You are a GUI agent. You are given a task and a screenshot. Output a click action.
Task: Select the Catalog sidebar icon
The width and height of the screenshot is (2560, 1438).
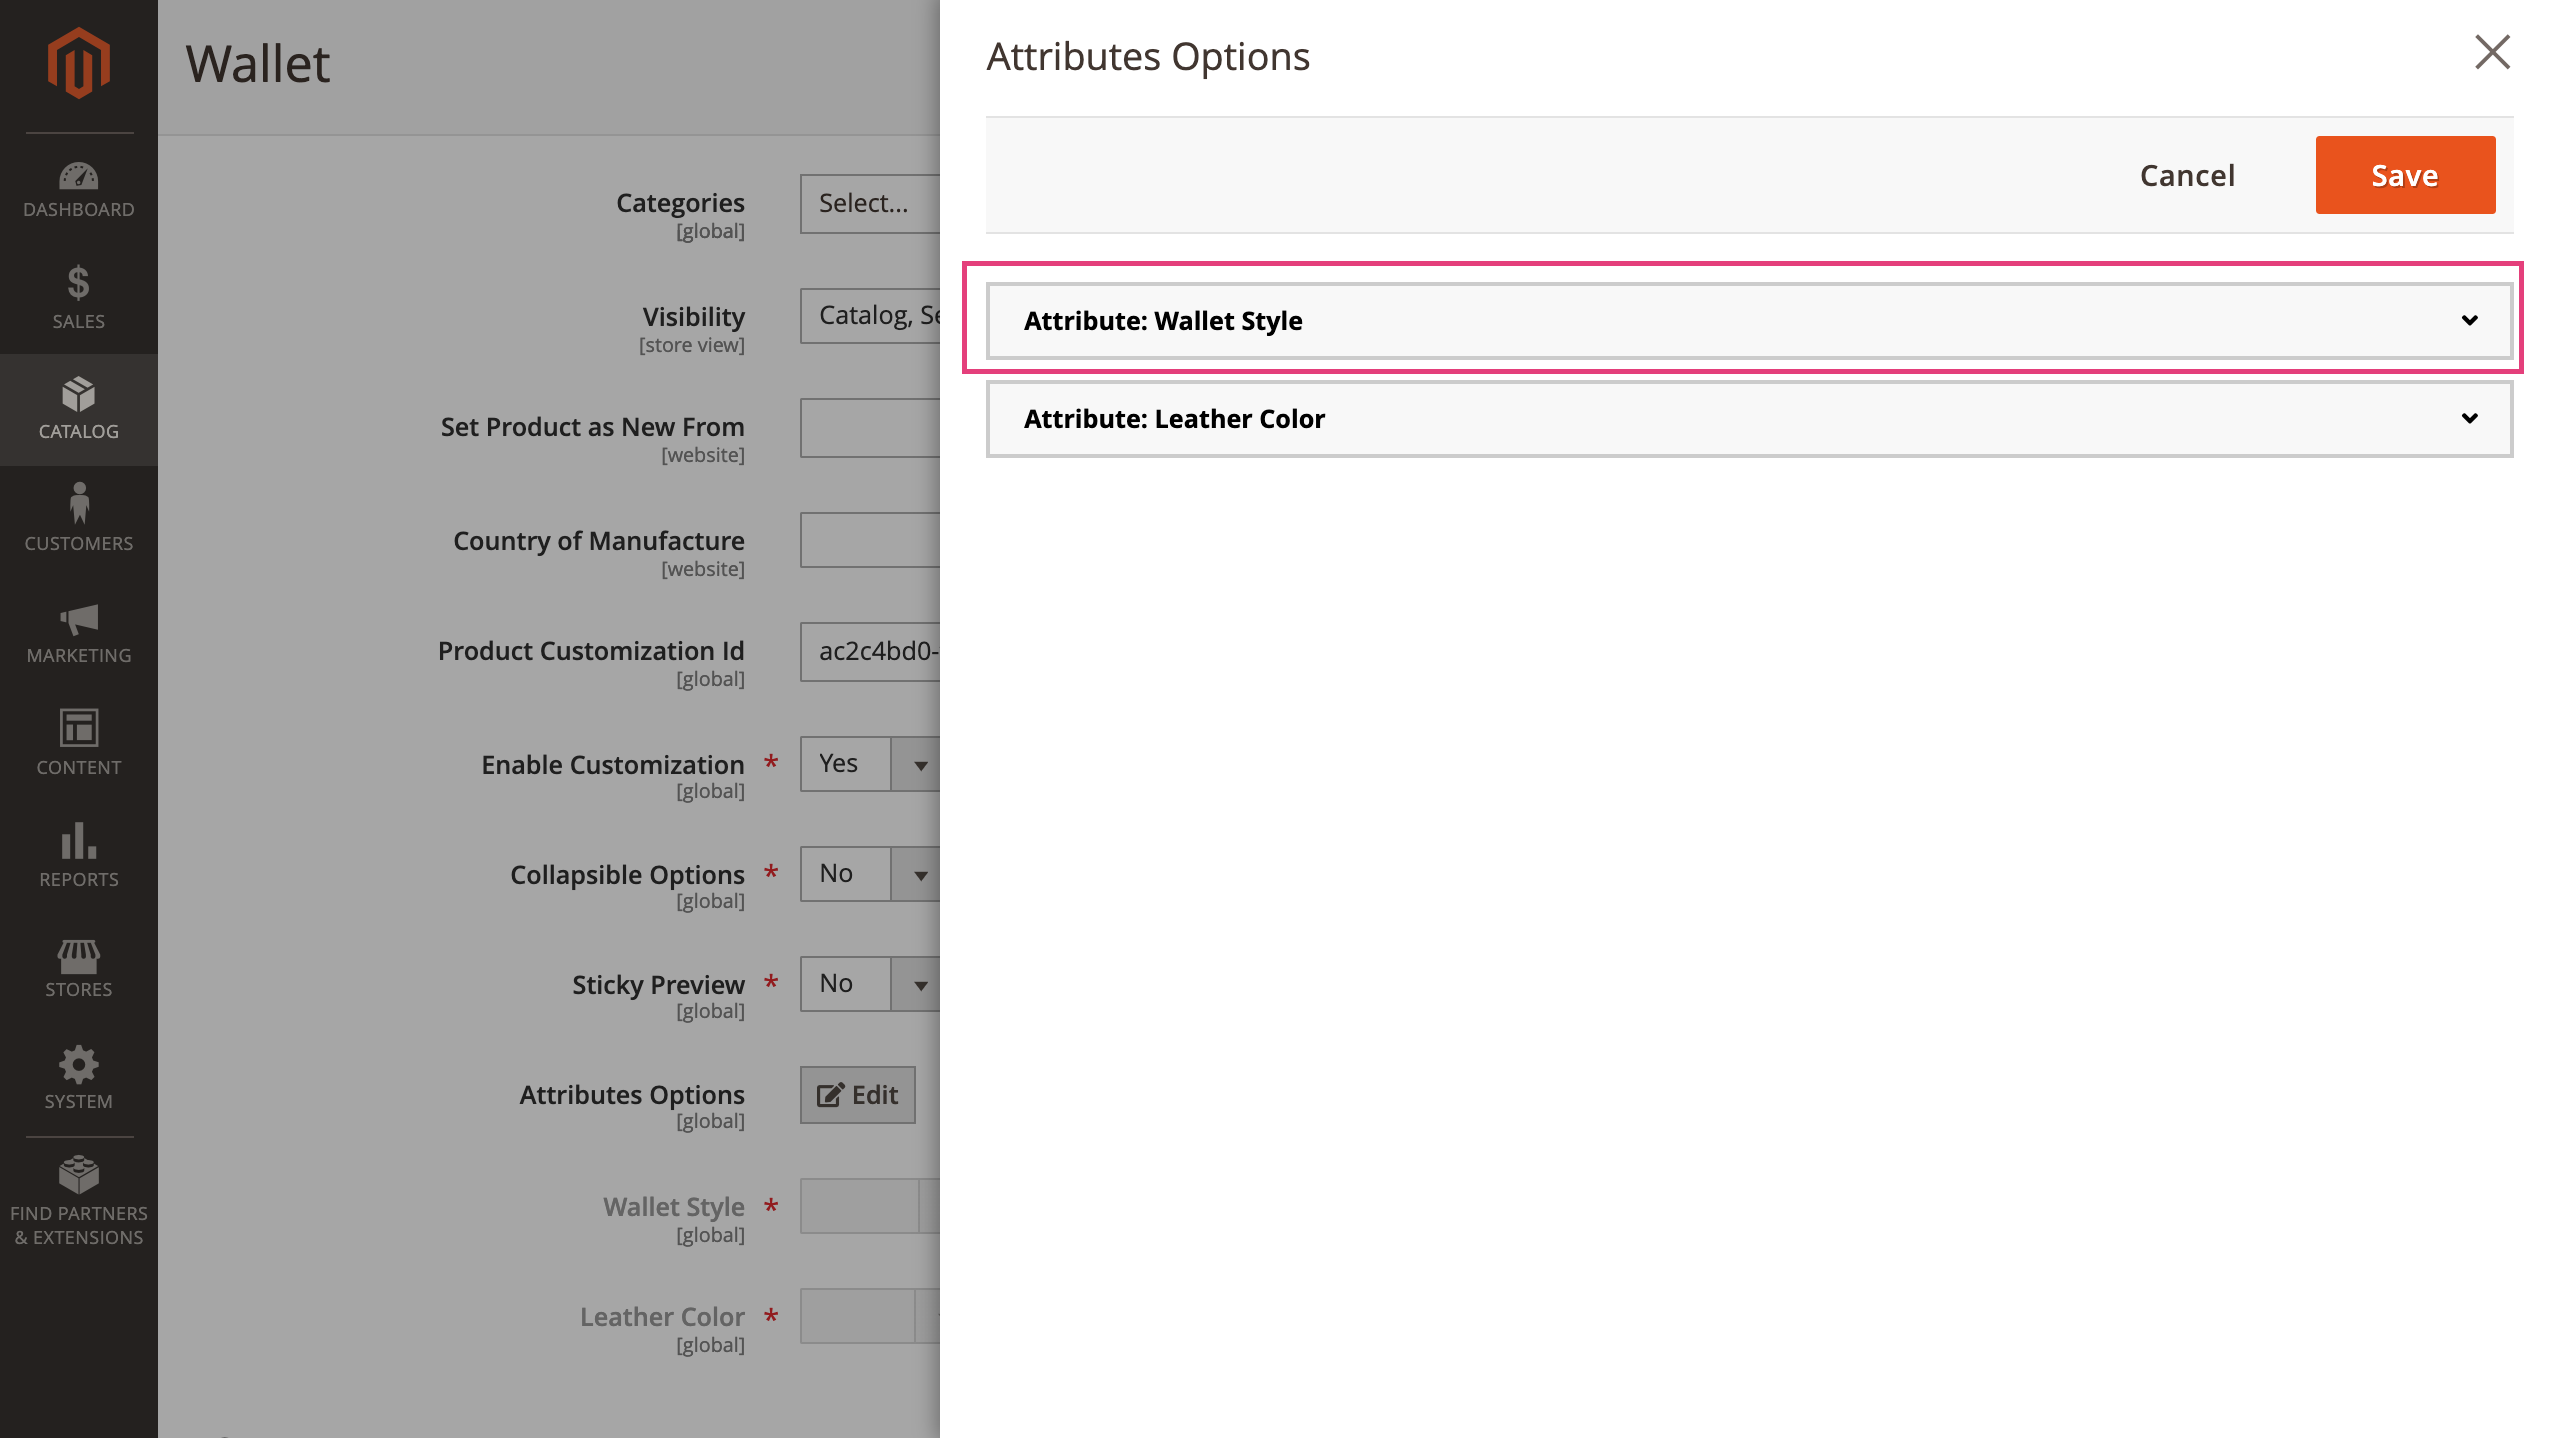tap(78, 408)
